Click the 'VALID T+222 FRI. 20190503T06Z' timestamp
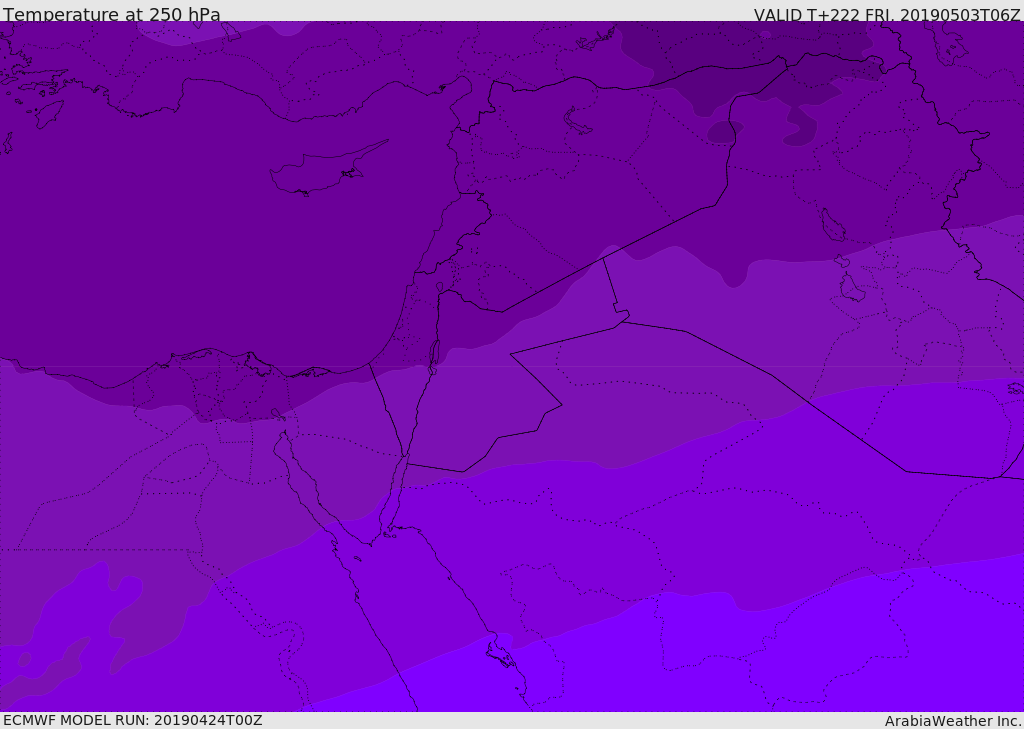Viewport: 1024px width, 729px height. tap(886, 14)
